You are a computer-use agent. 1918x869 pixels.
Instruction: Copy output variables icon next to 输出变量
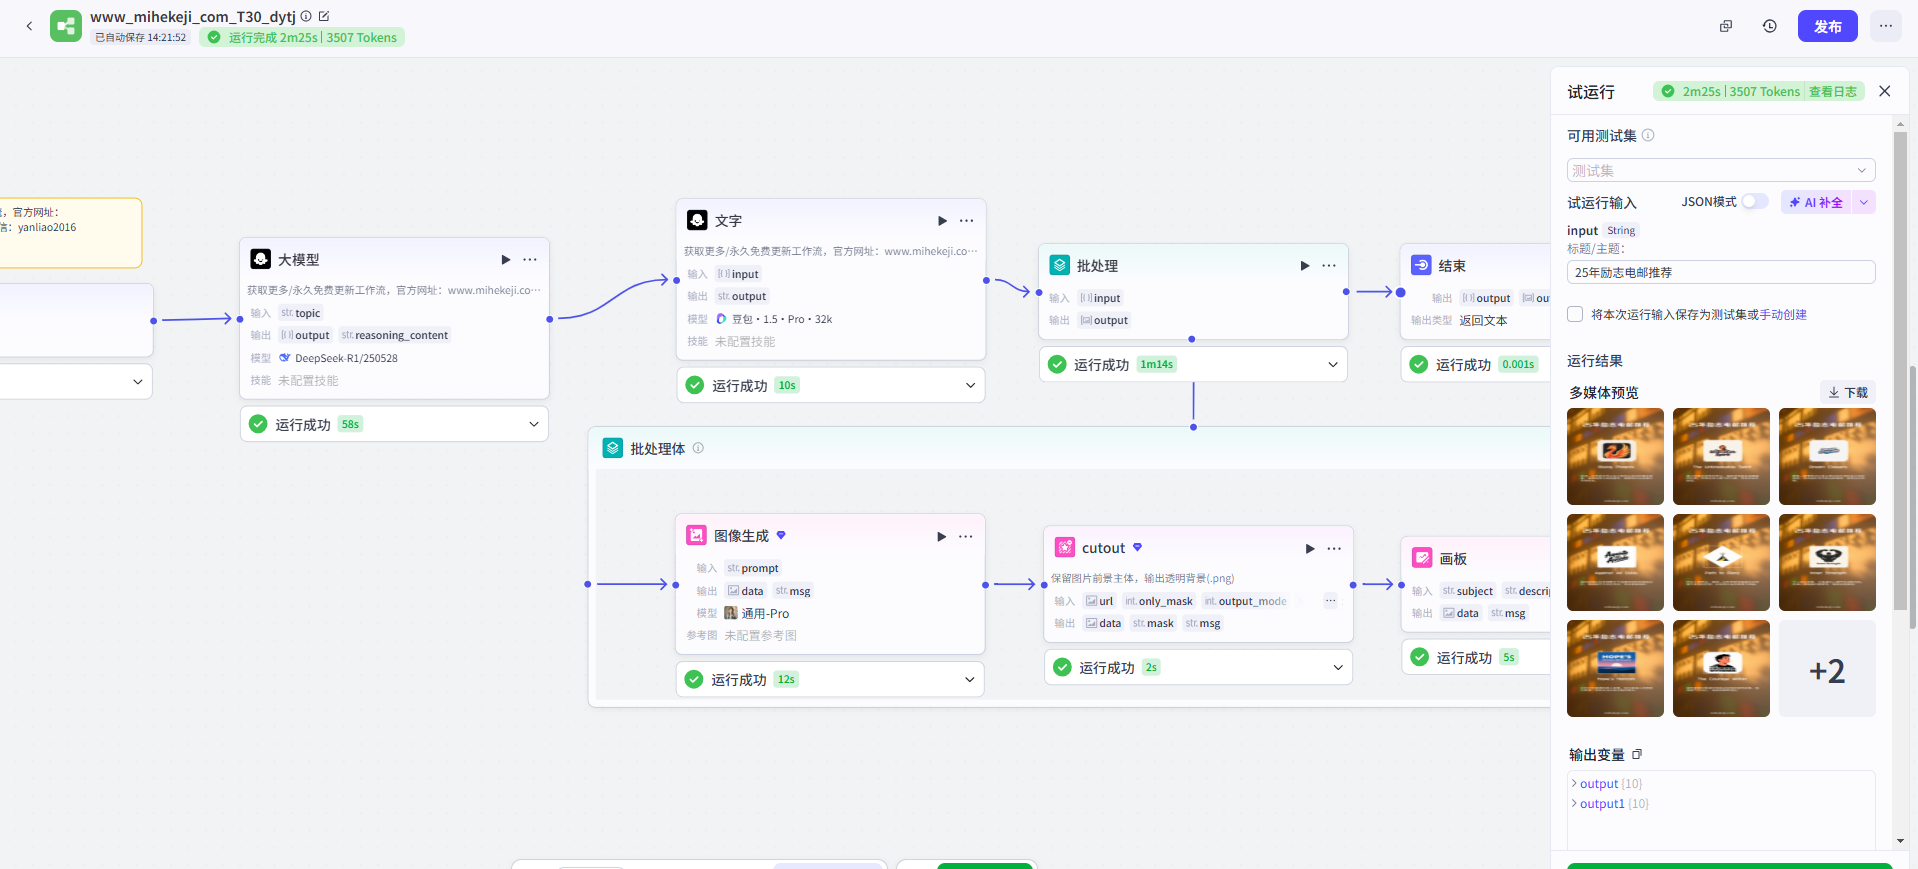coord(1637,755)
